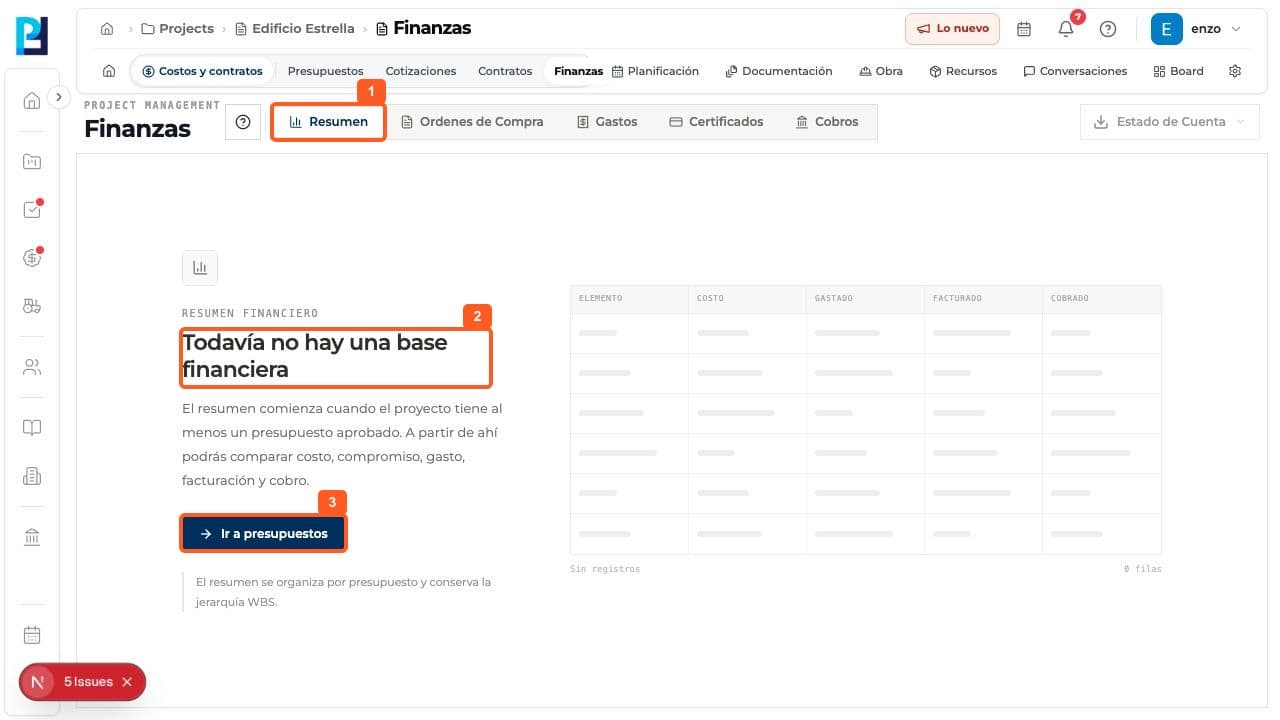Image resolution: width=1280 pixels, height=720 pixels.
Task: Switch to the Gastos tab
Action: (607, 122)
